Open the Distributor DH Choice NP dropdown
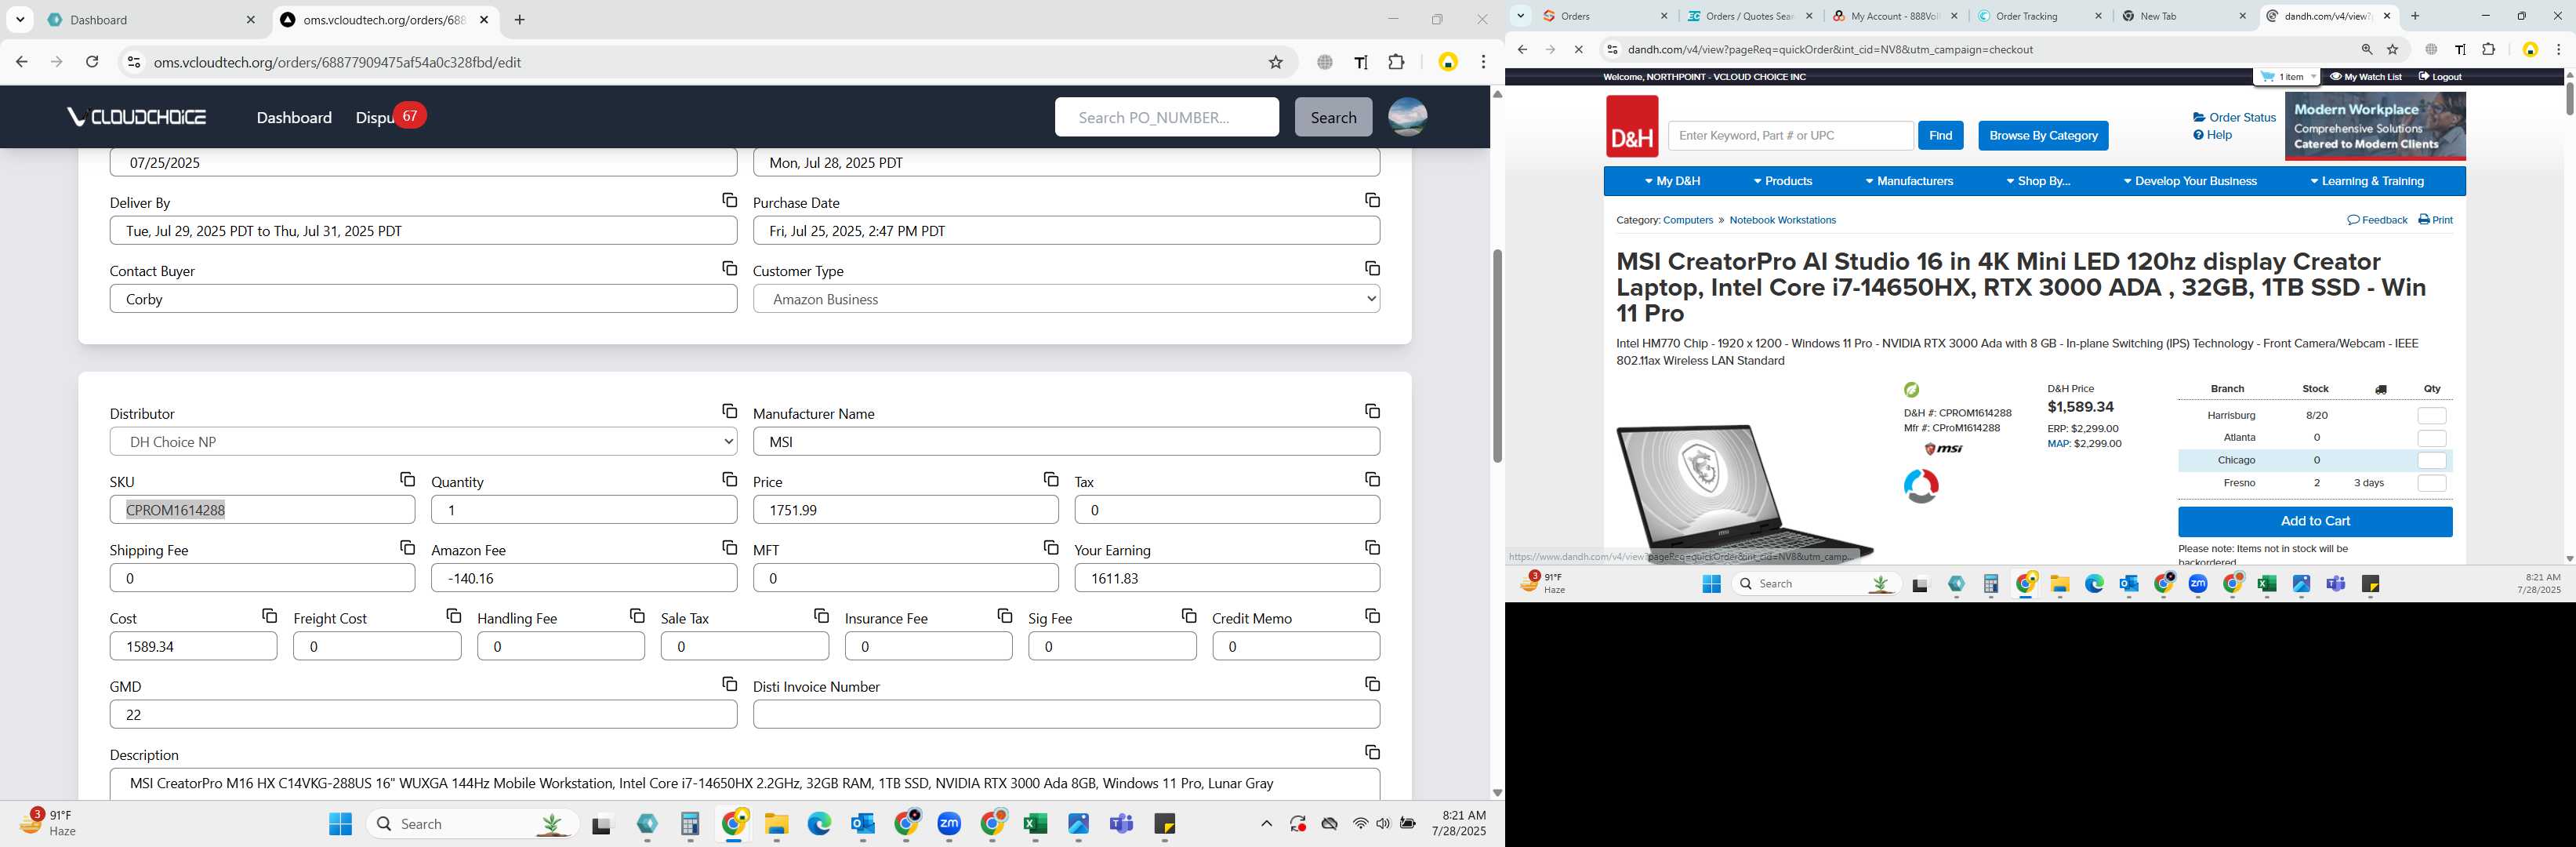This screenshot has width=2576, height=847. [x=423, y=442]
